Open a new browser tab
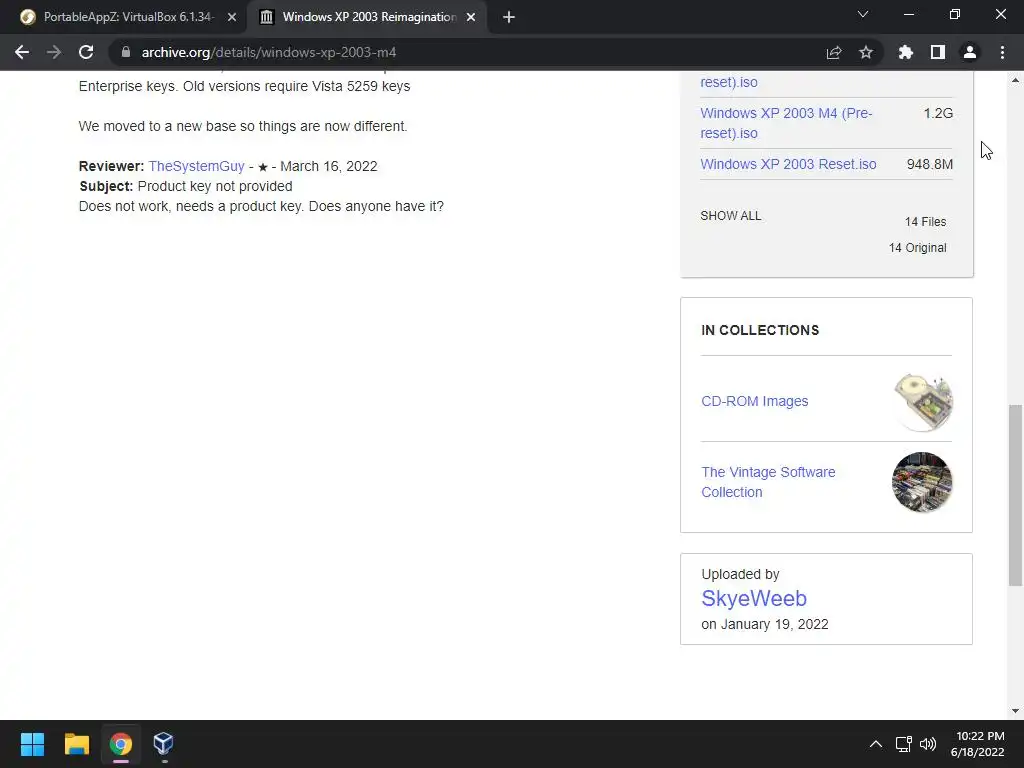 point(509,17)
